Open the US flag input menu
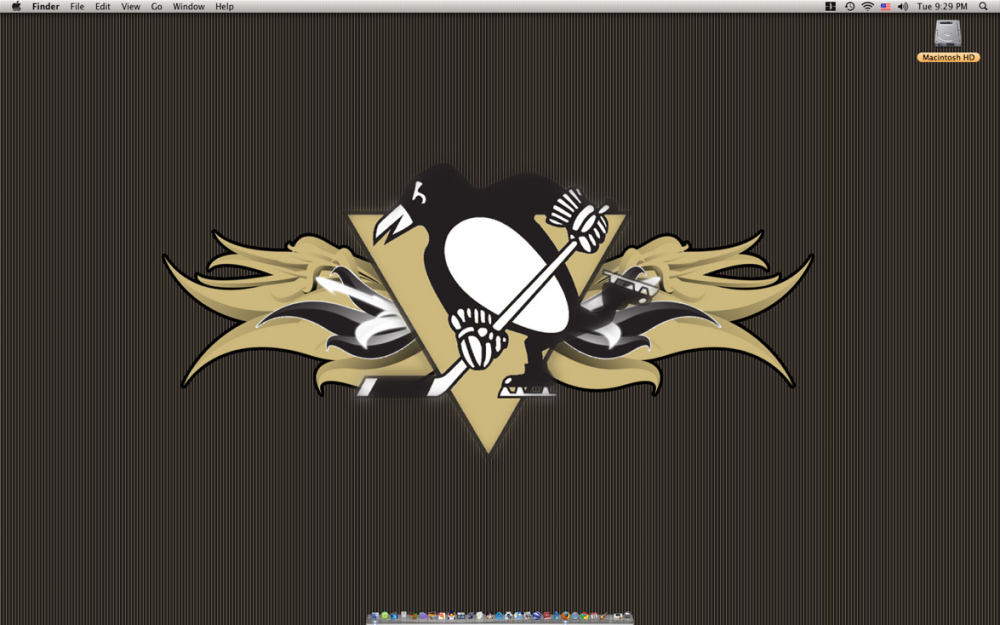This screenshot has width=1000, height=625. click(885, 6)
